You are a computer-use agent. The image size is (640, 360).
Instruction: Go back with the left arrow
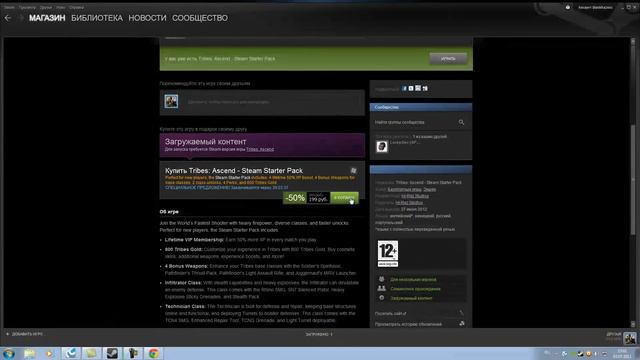[x=8, y=18]
